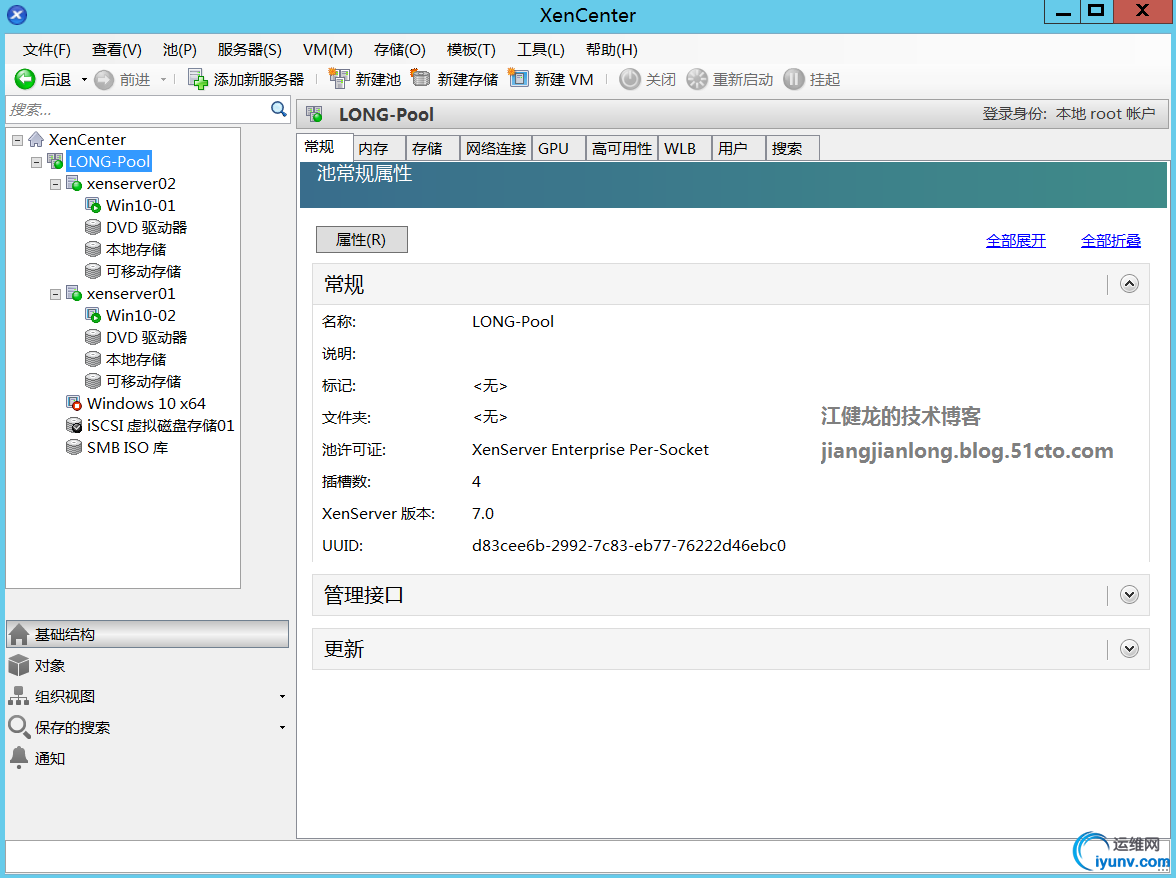The height and width of the screenshot is (878, 1176).
Task: Collapse the LONG-Pool tree node
Action: coord(36,161)
